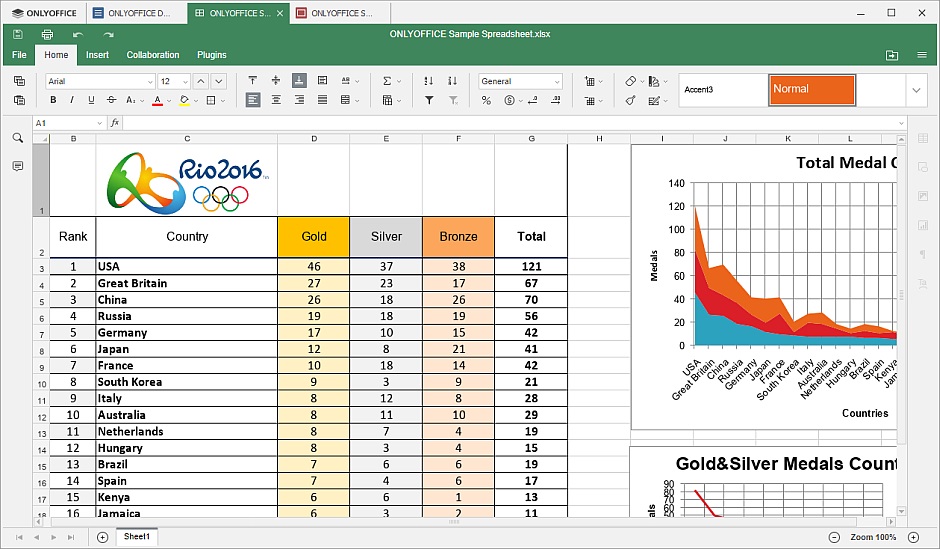Sort ascending
940x549 pixels.
pos(429,81)
